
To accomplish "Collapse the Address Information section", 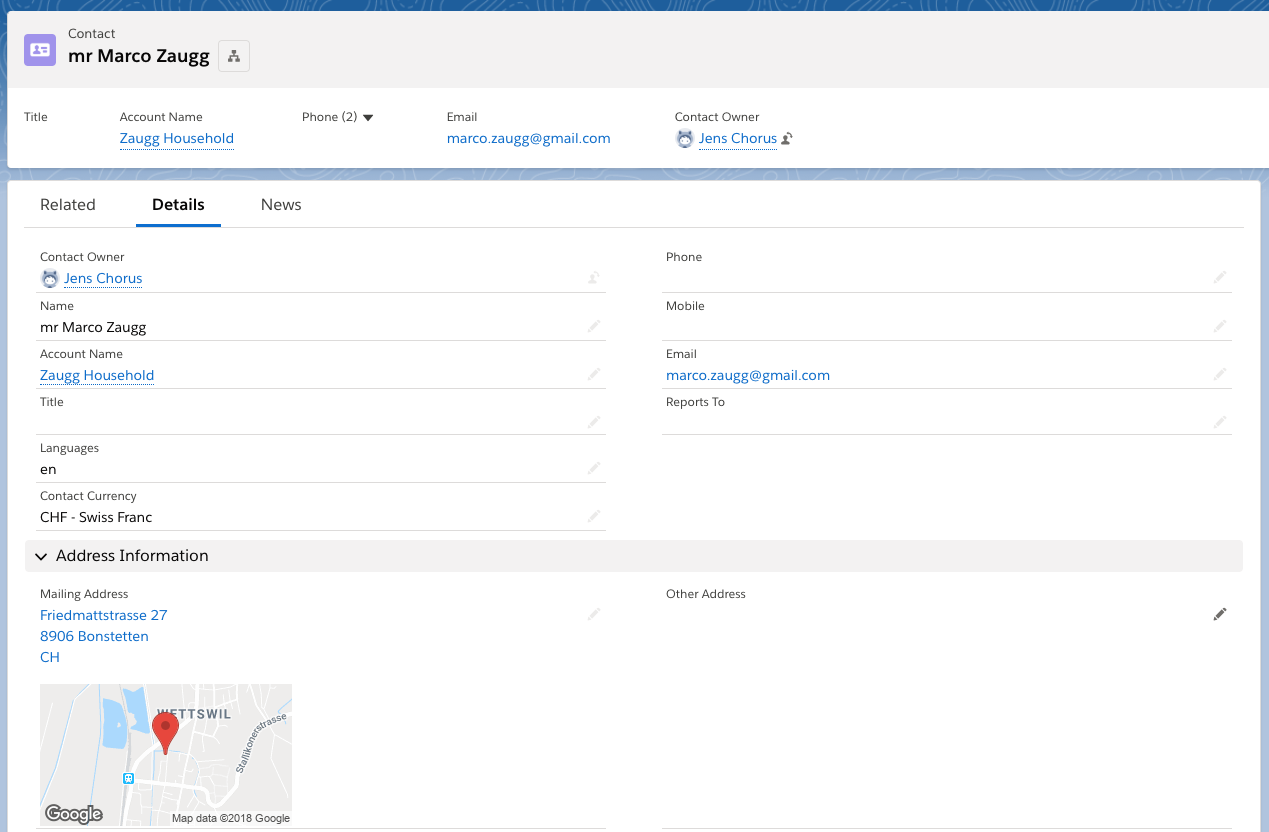I will click(x=40, y=556).
